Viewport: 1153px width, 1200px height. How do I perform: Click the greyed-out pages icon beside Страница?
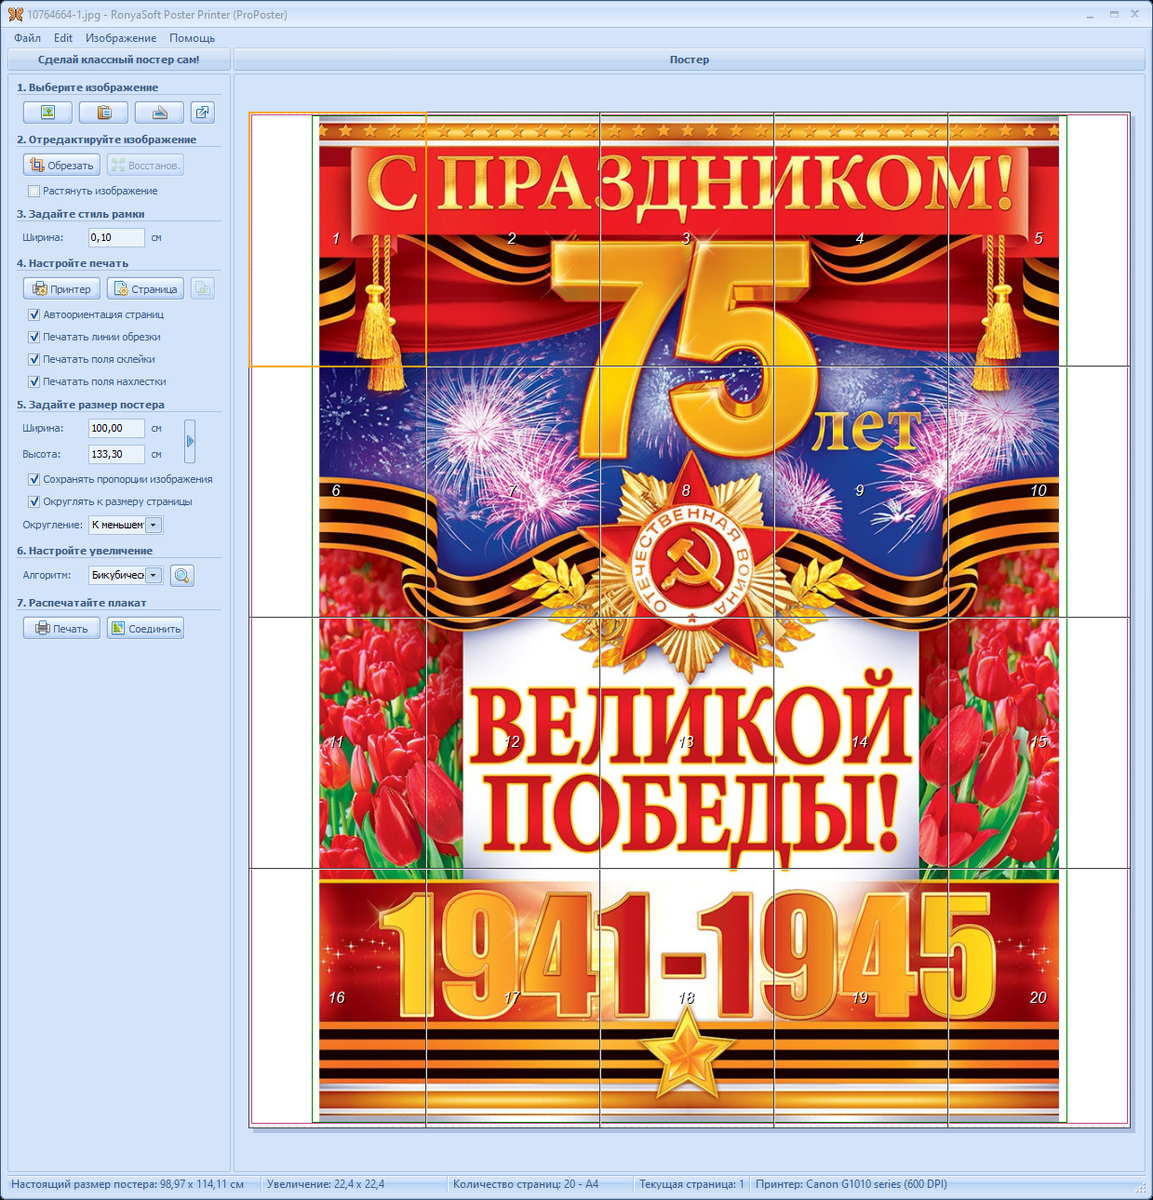[x=203, y=289]
